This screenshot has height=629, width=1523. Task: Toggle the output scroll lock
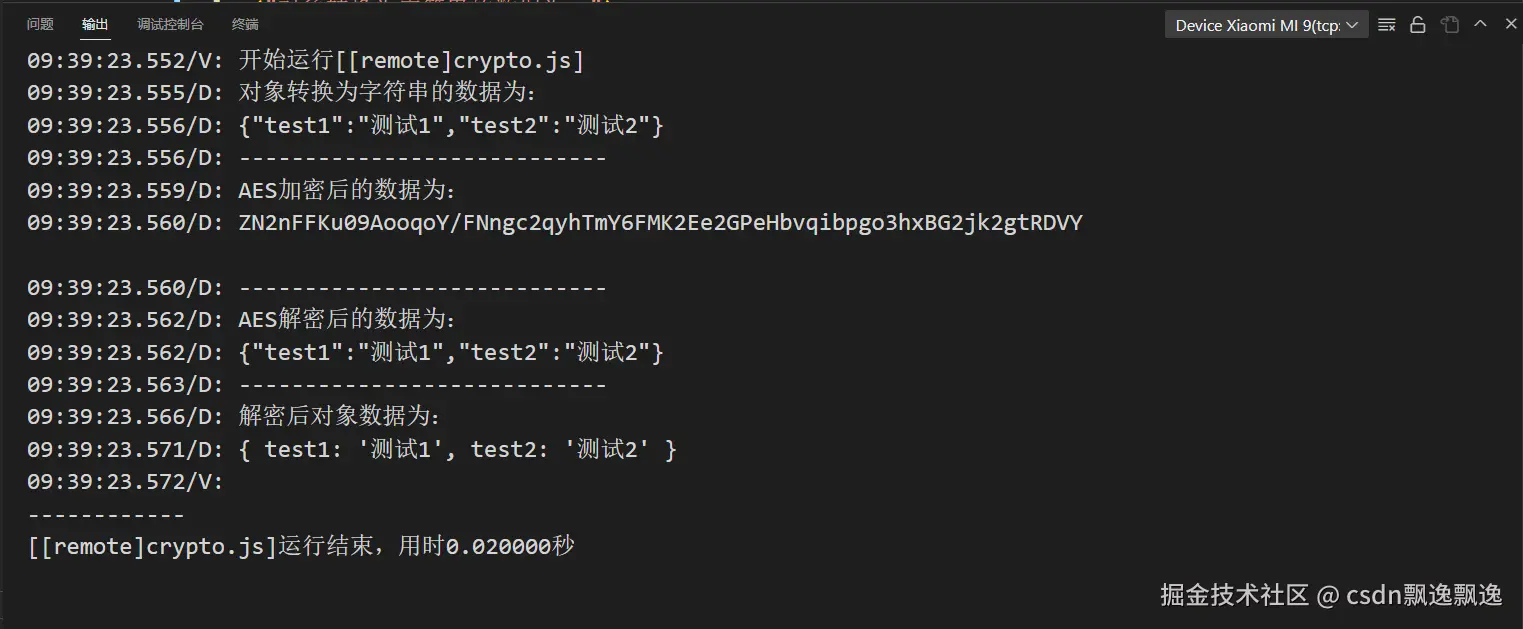click(x=1417, y=25)
